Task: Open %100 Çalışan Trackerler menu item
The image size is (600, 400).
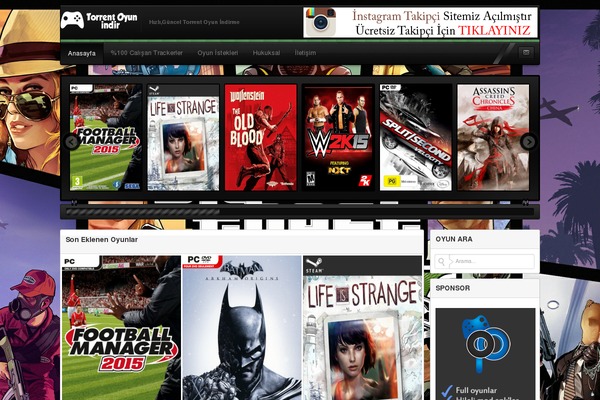Action: coord(147,53)
